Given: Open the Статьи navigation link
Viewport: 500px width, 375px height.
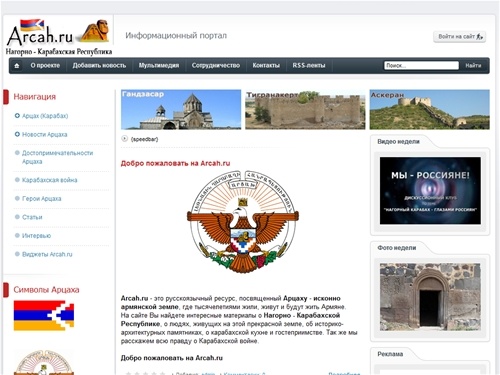Looking at the screenshot, I should [32, 217].
